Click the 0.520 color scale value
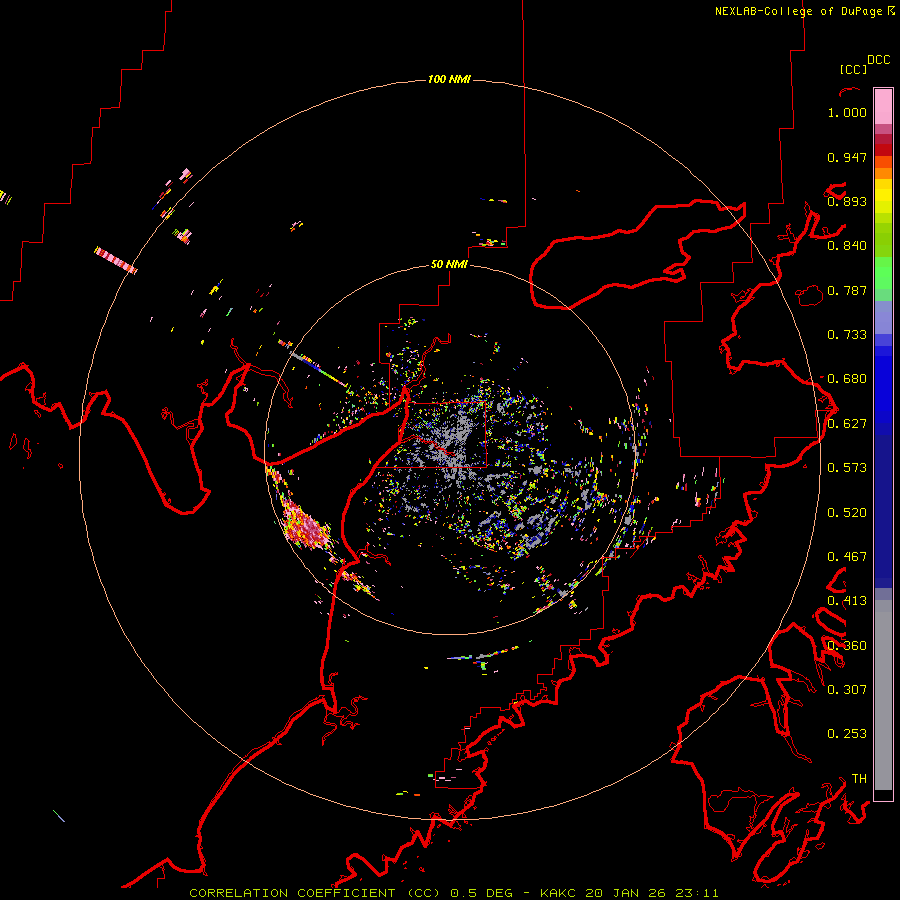This screenshot has height=900, width=900. point(847,513)
